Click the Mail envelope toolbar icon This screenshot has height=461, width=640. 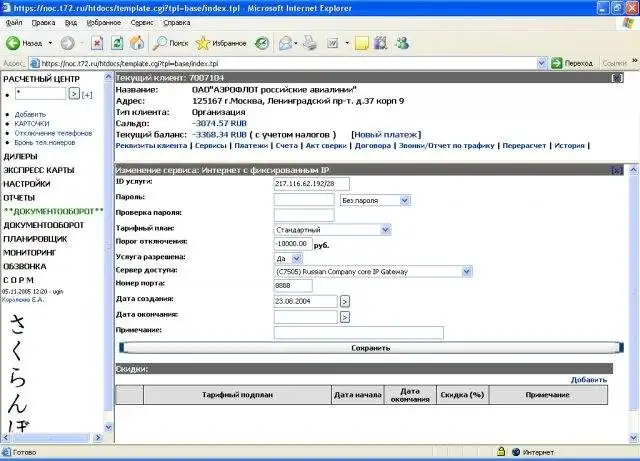[x=285, y=43]
